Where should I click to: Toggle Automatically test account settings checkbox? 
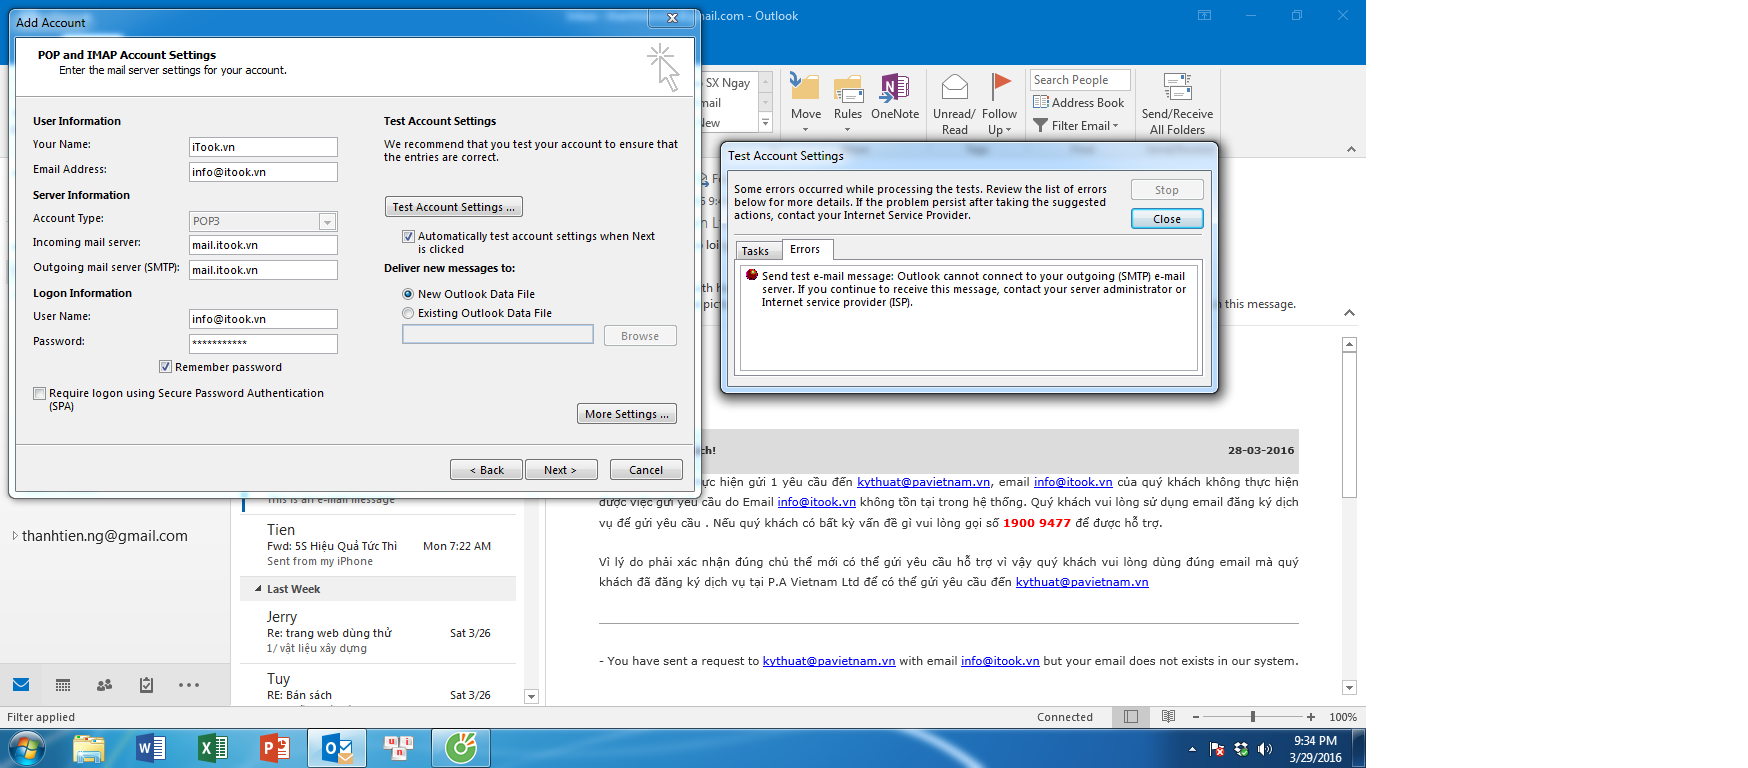(x=408, y=236)
